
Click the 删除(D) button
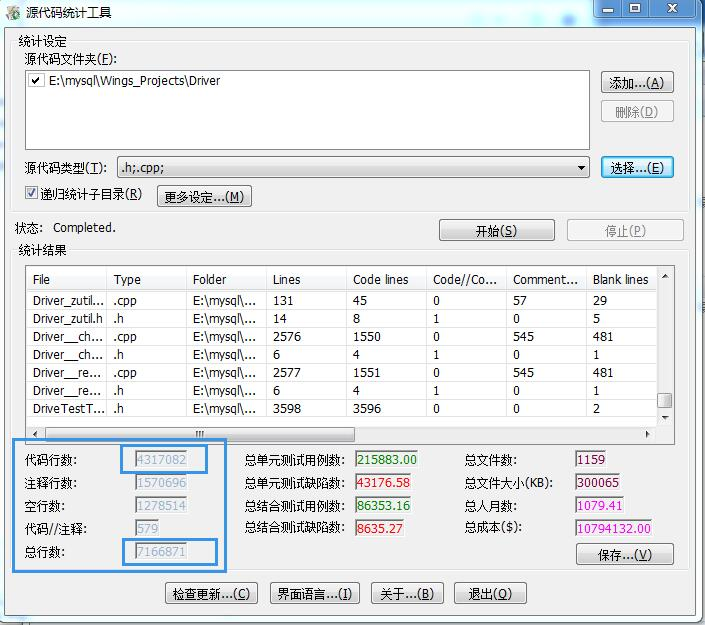[x=637, y=112]
